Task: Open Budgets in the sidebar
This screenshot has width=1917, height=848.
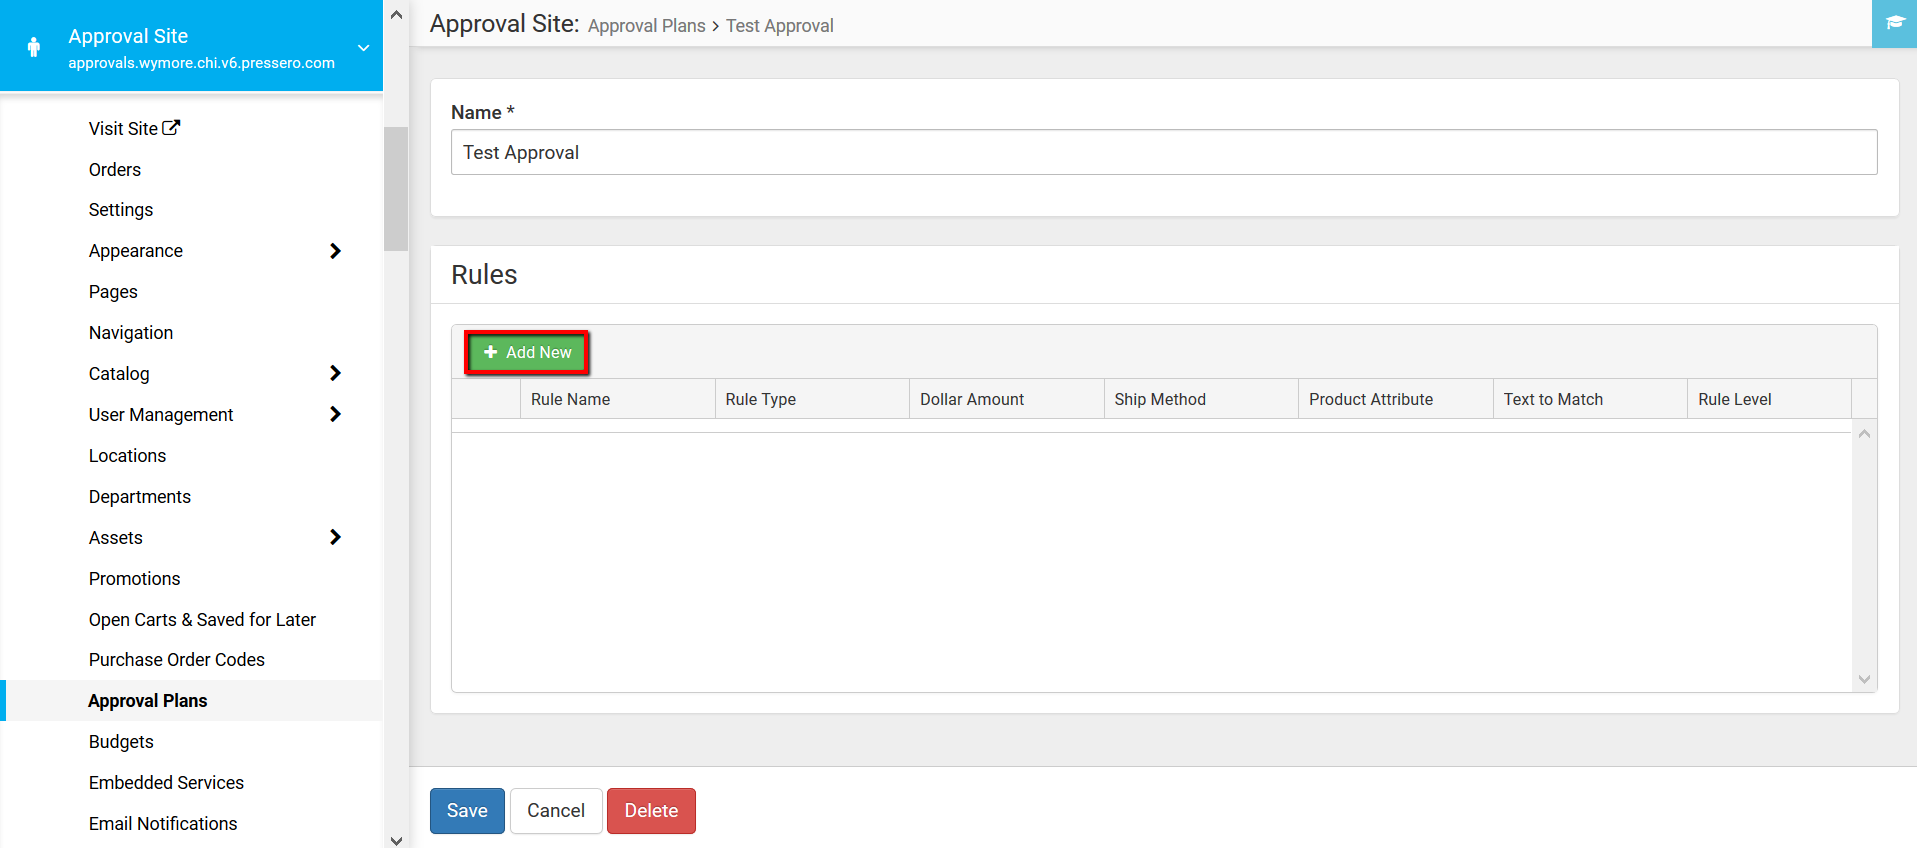Action: [x=121, y=742]
